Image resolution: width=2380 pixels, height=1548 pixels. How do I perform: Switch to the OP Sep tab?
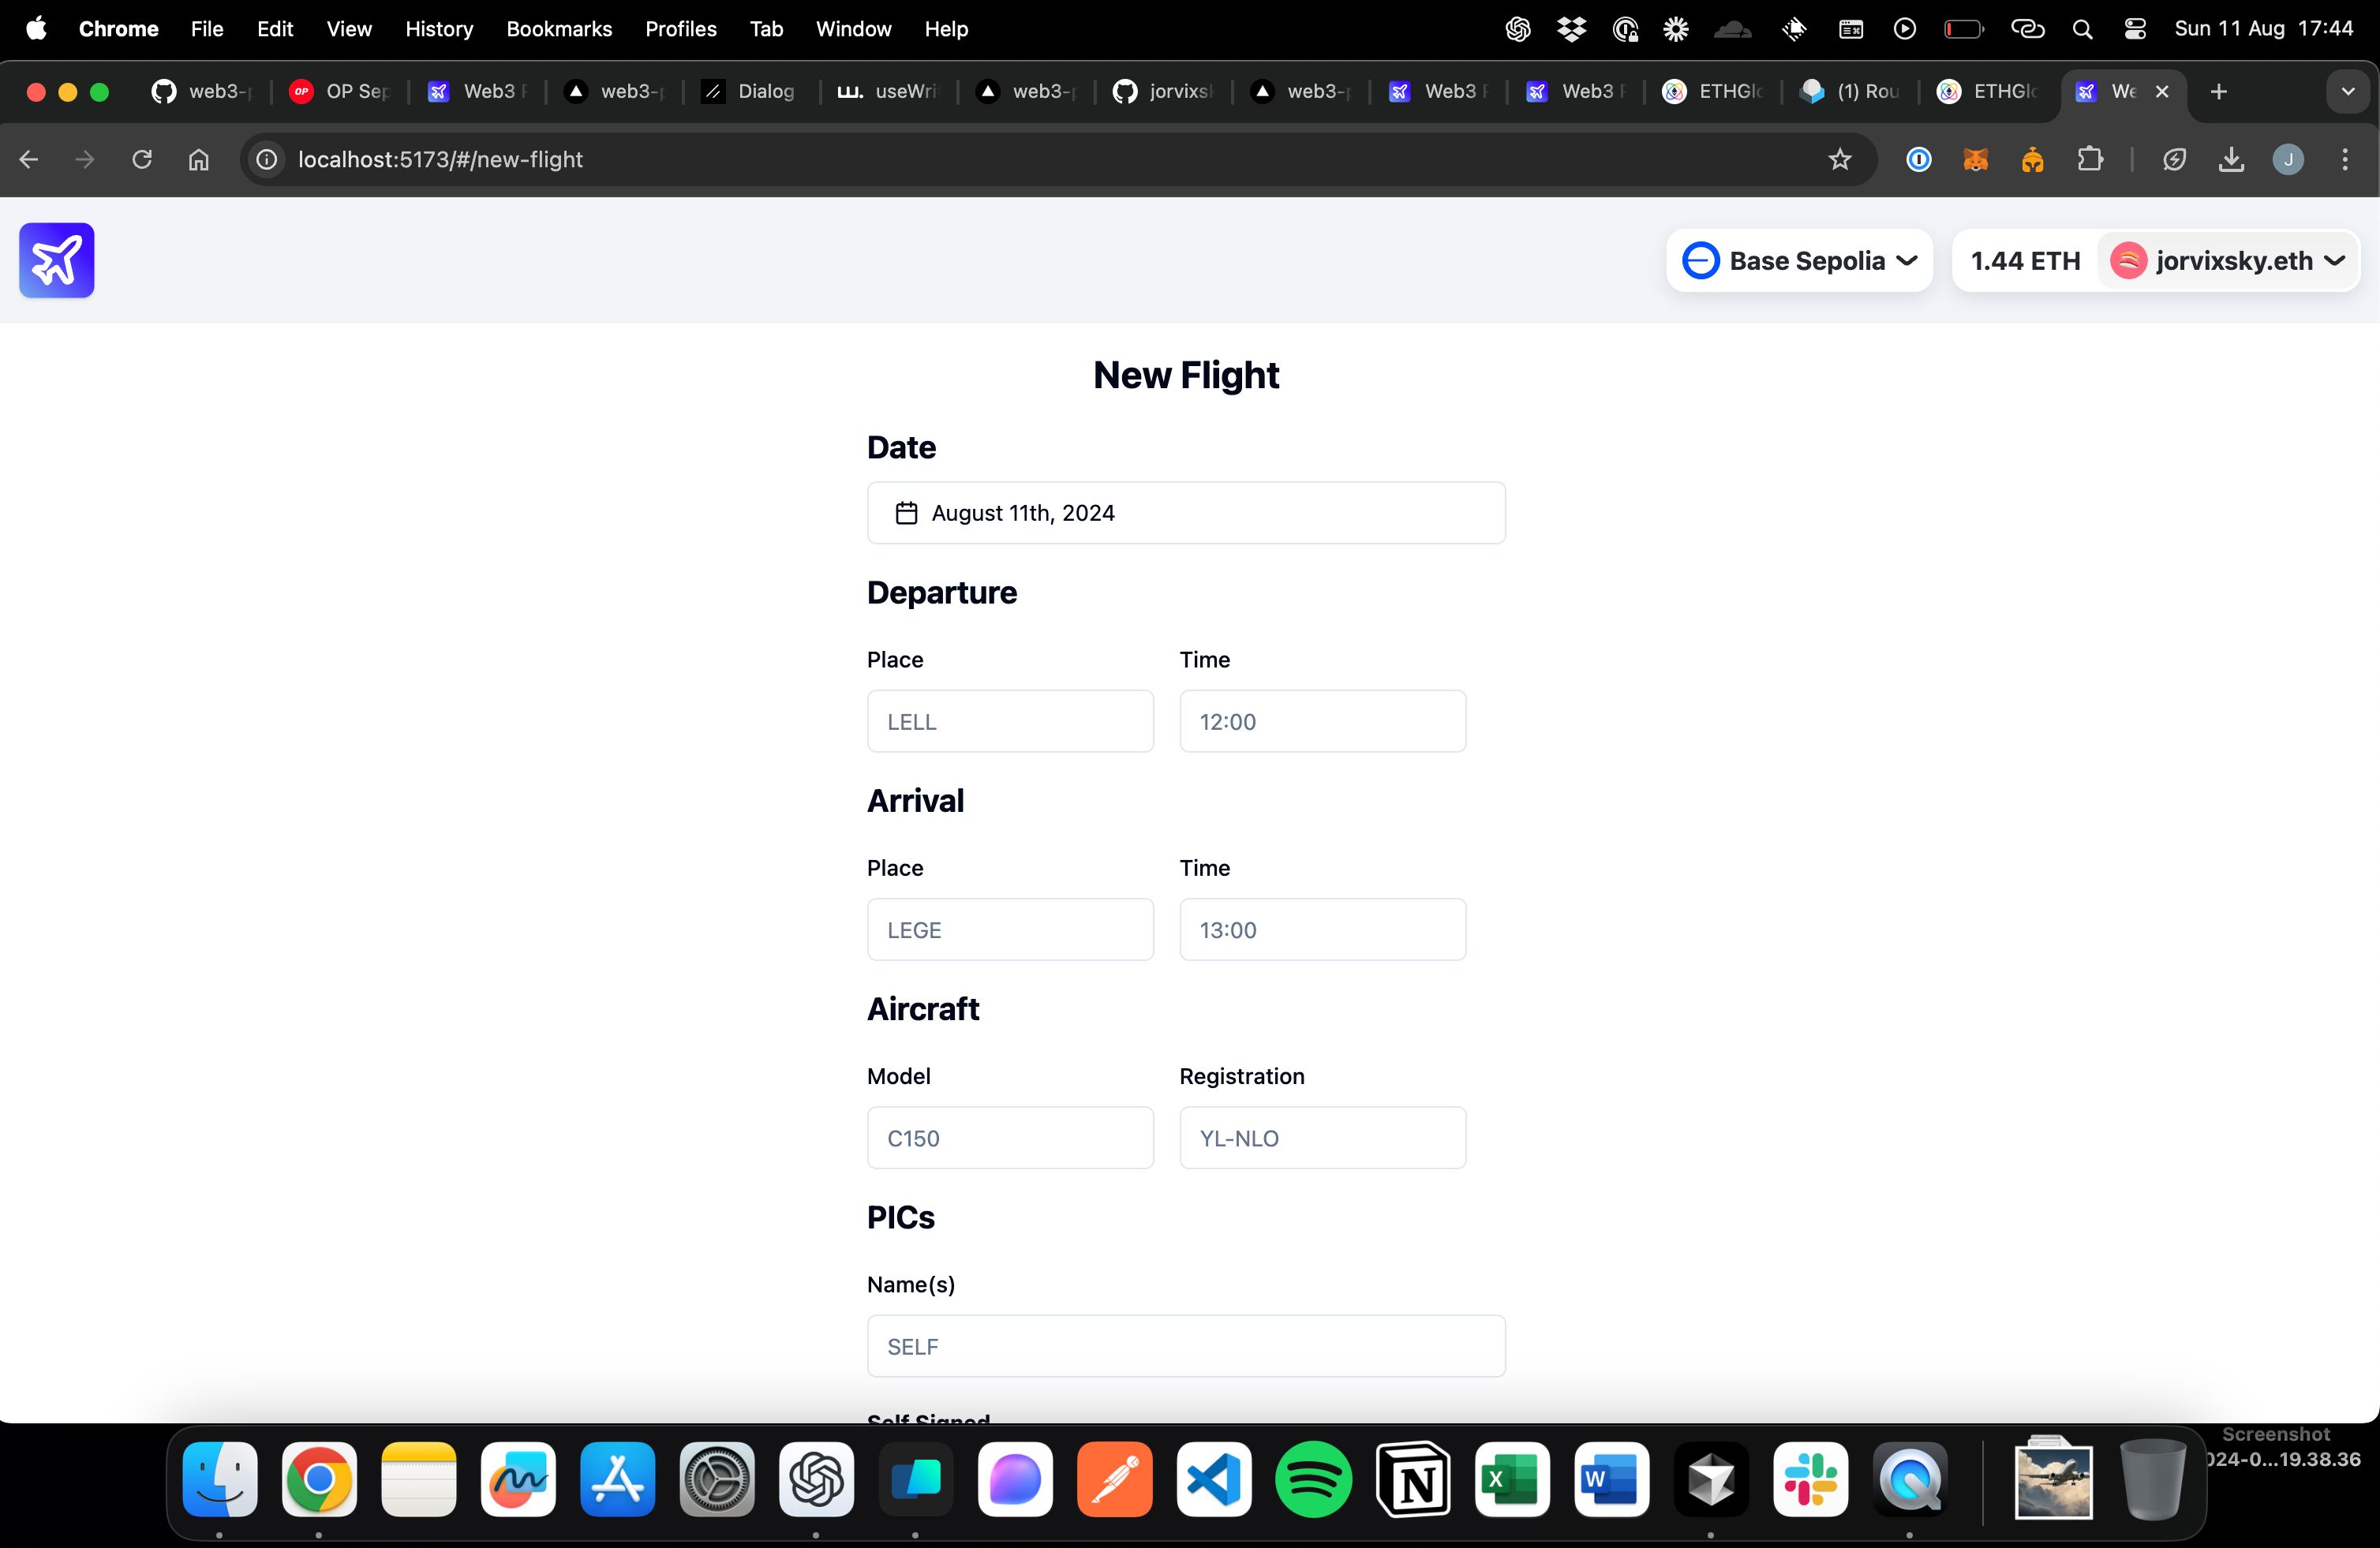[340, 92]
